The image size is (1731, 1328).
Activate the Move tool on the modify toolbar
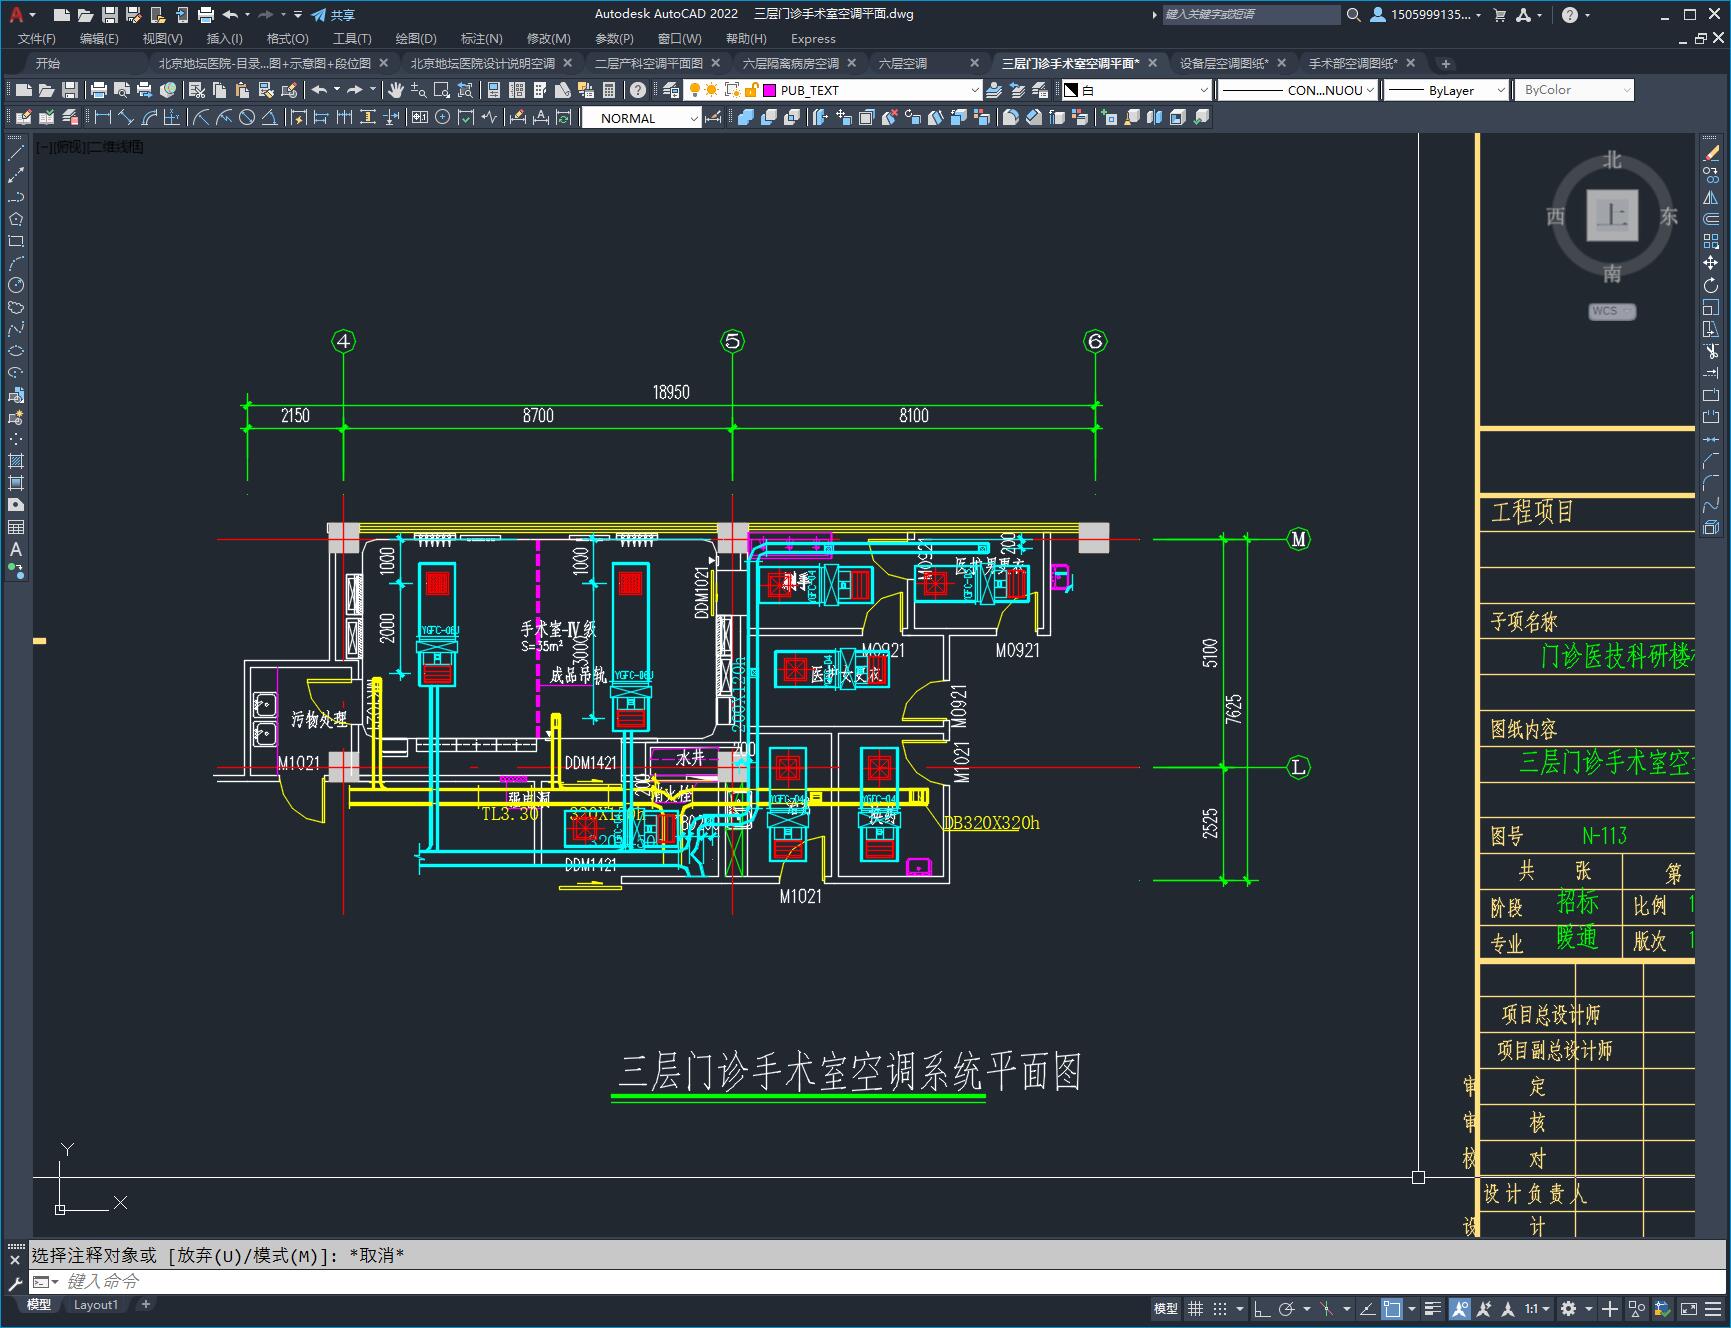(1711, 263)
